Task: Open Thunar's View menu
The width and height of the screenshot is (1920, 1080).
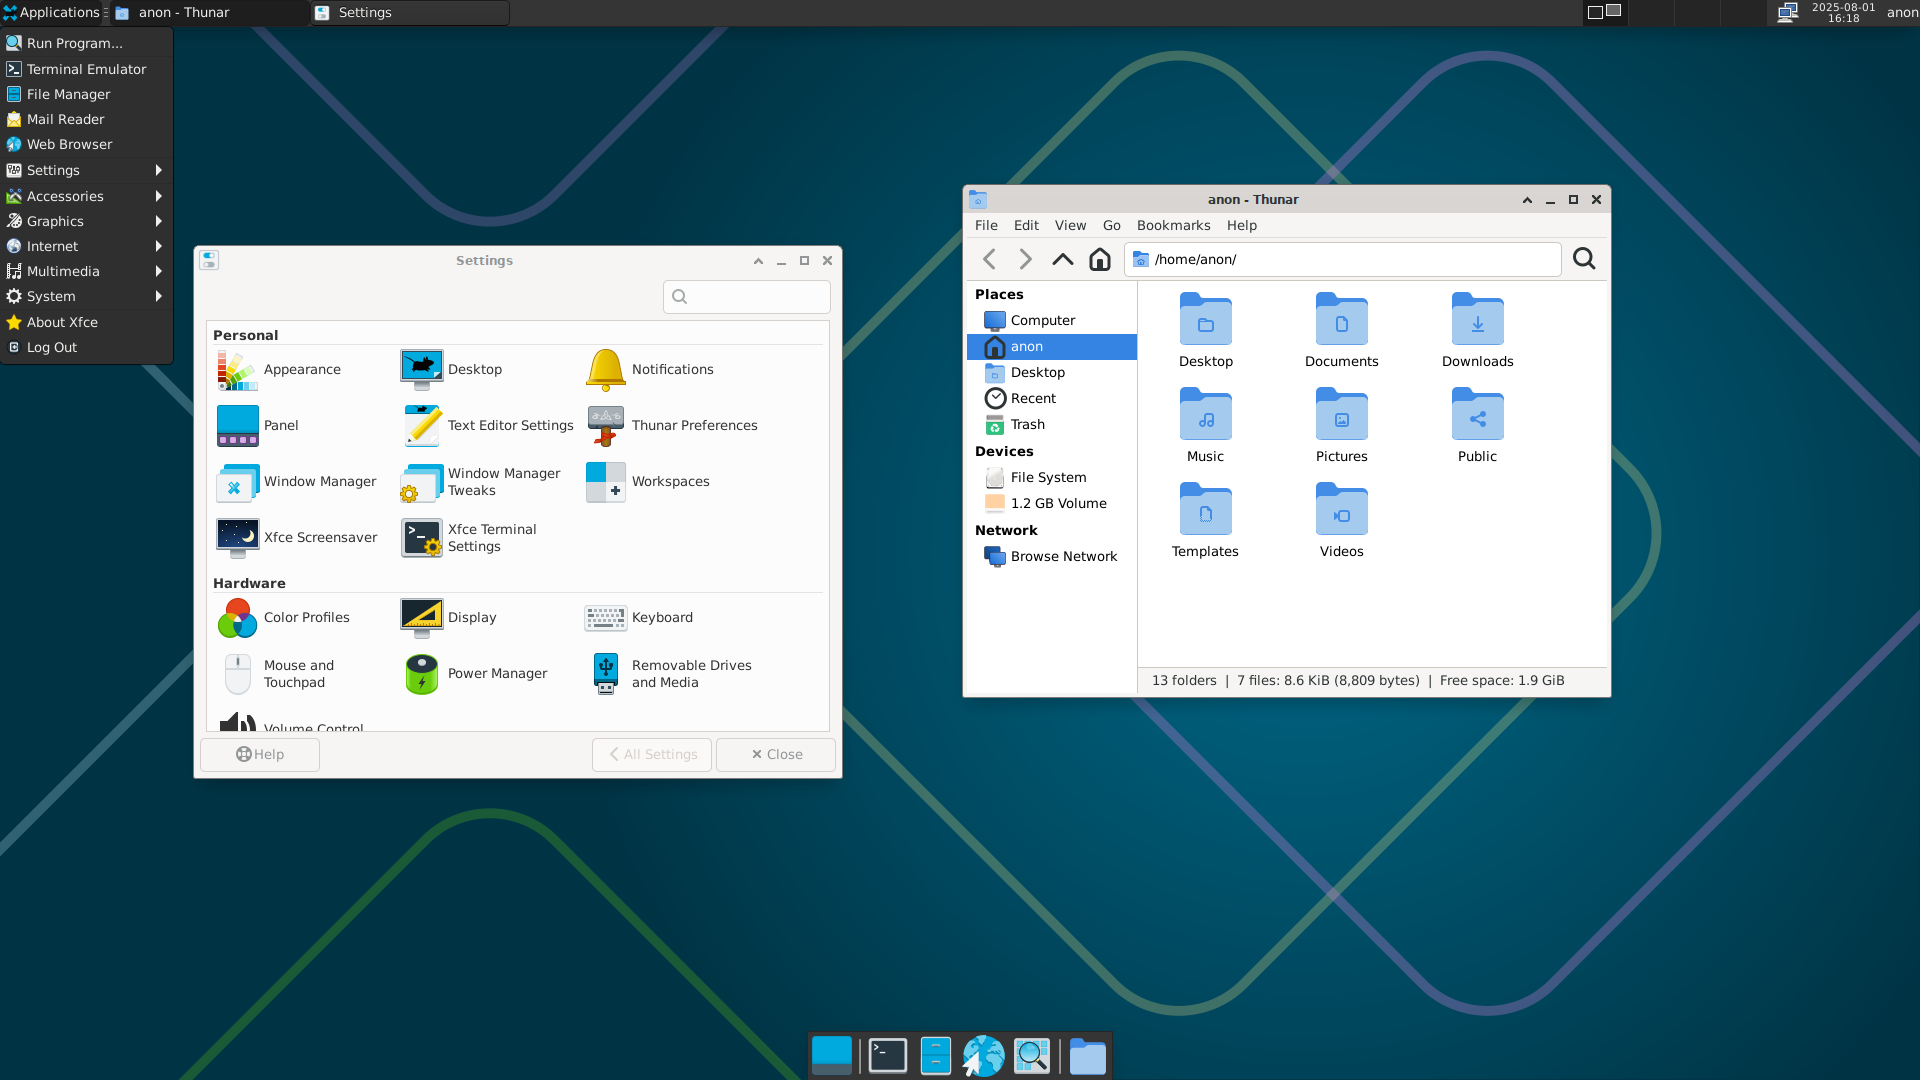Action: (x=1069, y=226)
